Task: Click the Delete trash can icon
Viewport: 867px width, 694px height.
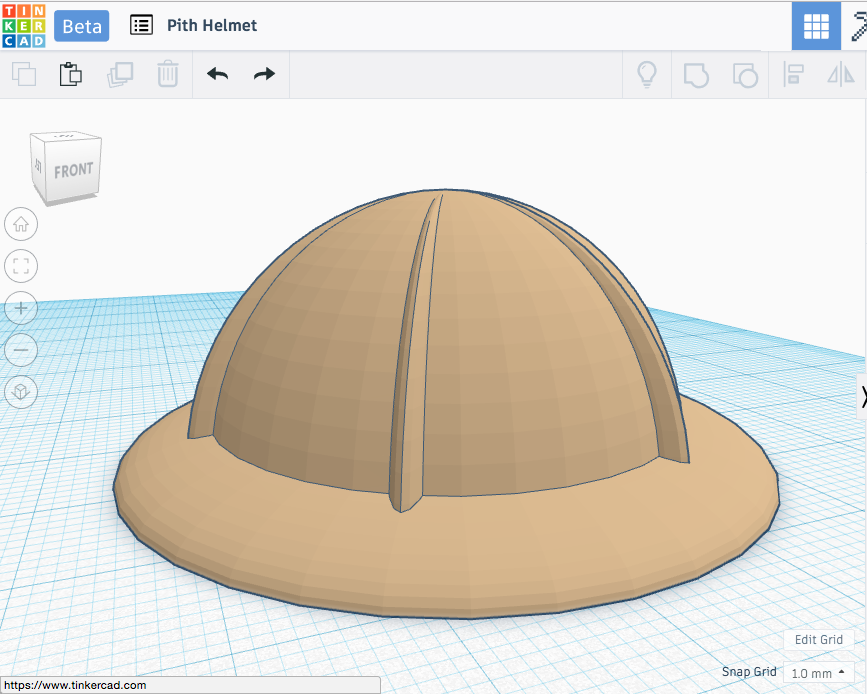Action: (168, 74)
